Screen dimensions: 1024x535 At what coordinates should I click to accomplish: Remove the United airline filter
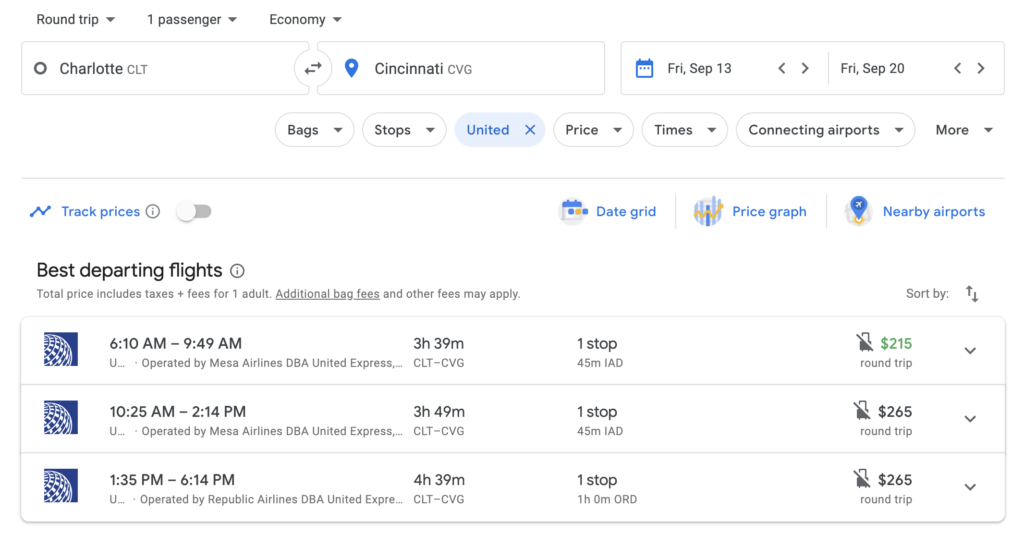pos(530,130)
